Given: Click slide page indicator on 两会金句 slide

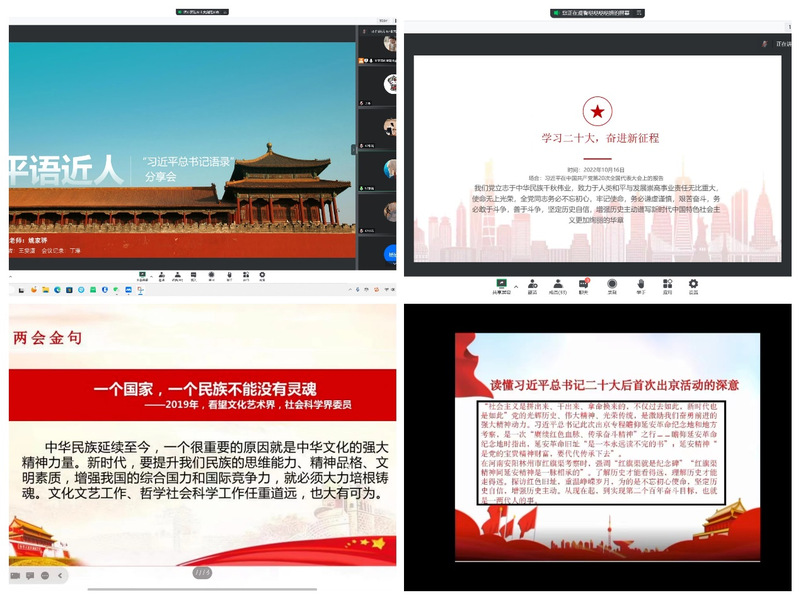Looking at the screenshot, I should click(201, 573).
